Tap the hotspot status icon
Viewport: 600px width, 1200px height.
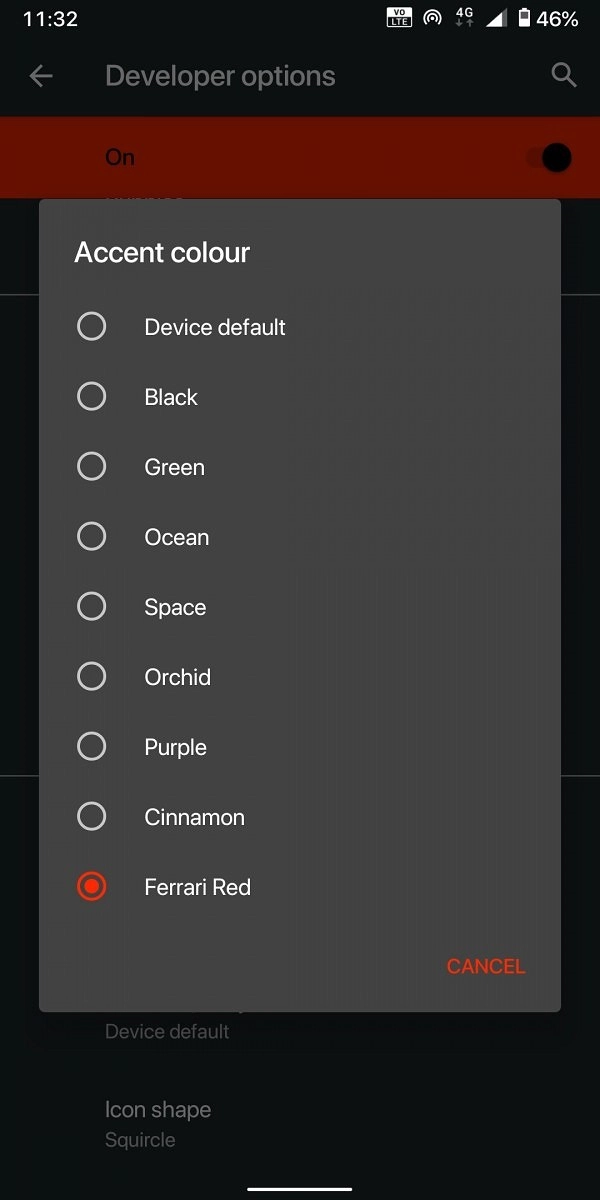click(x=433, y=18)
